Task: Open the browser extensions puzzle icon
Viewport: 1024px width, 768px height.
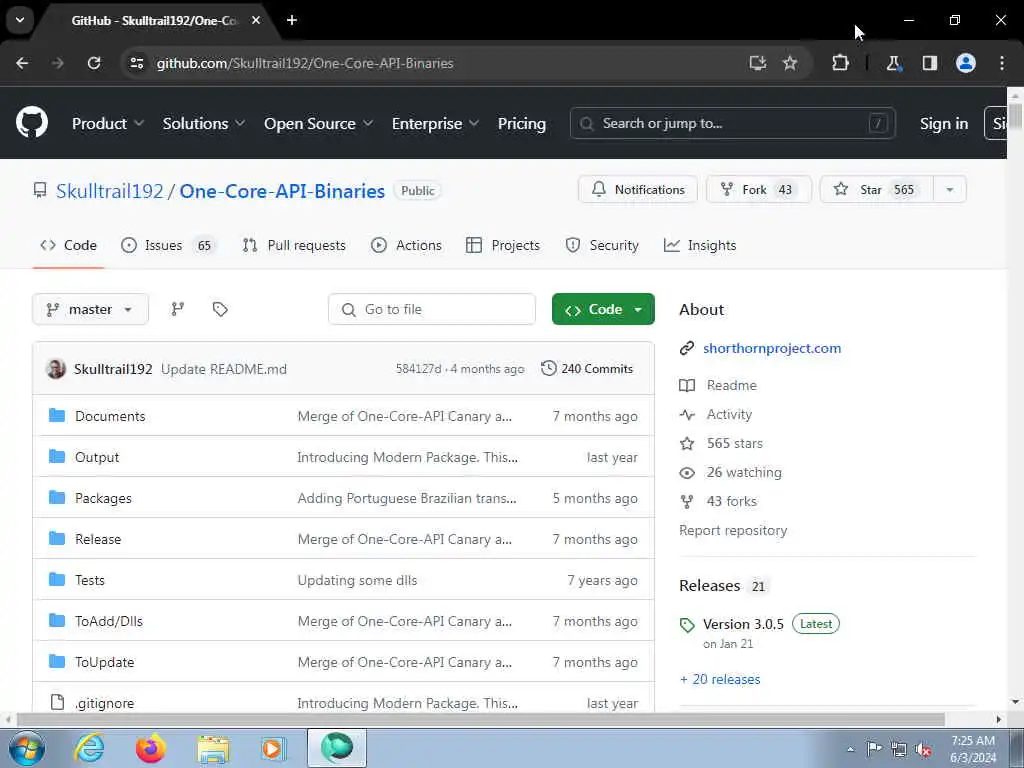Action: [840, 63]
